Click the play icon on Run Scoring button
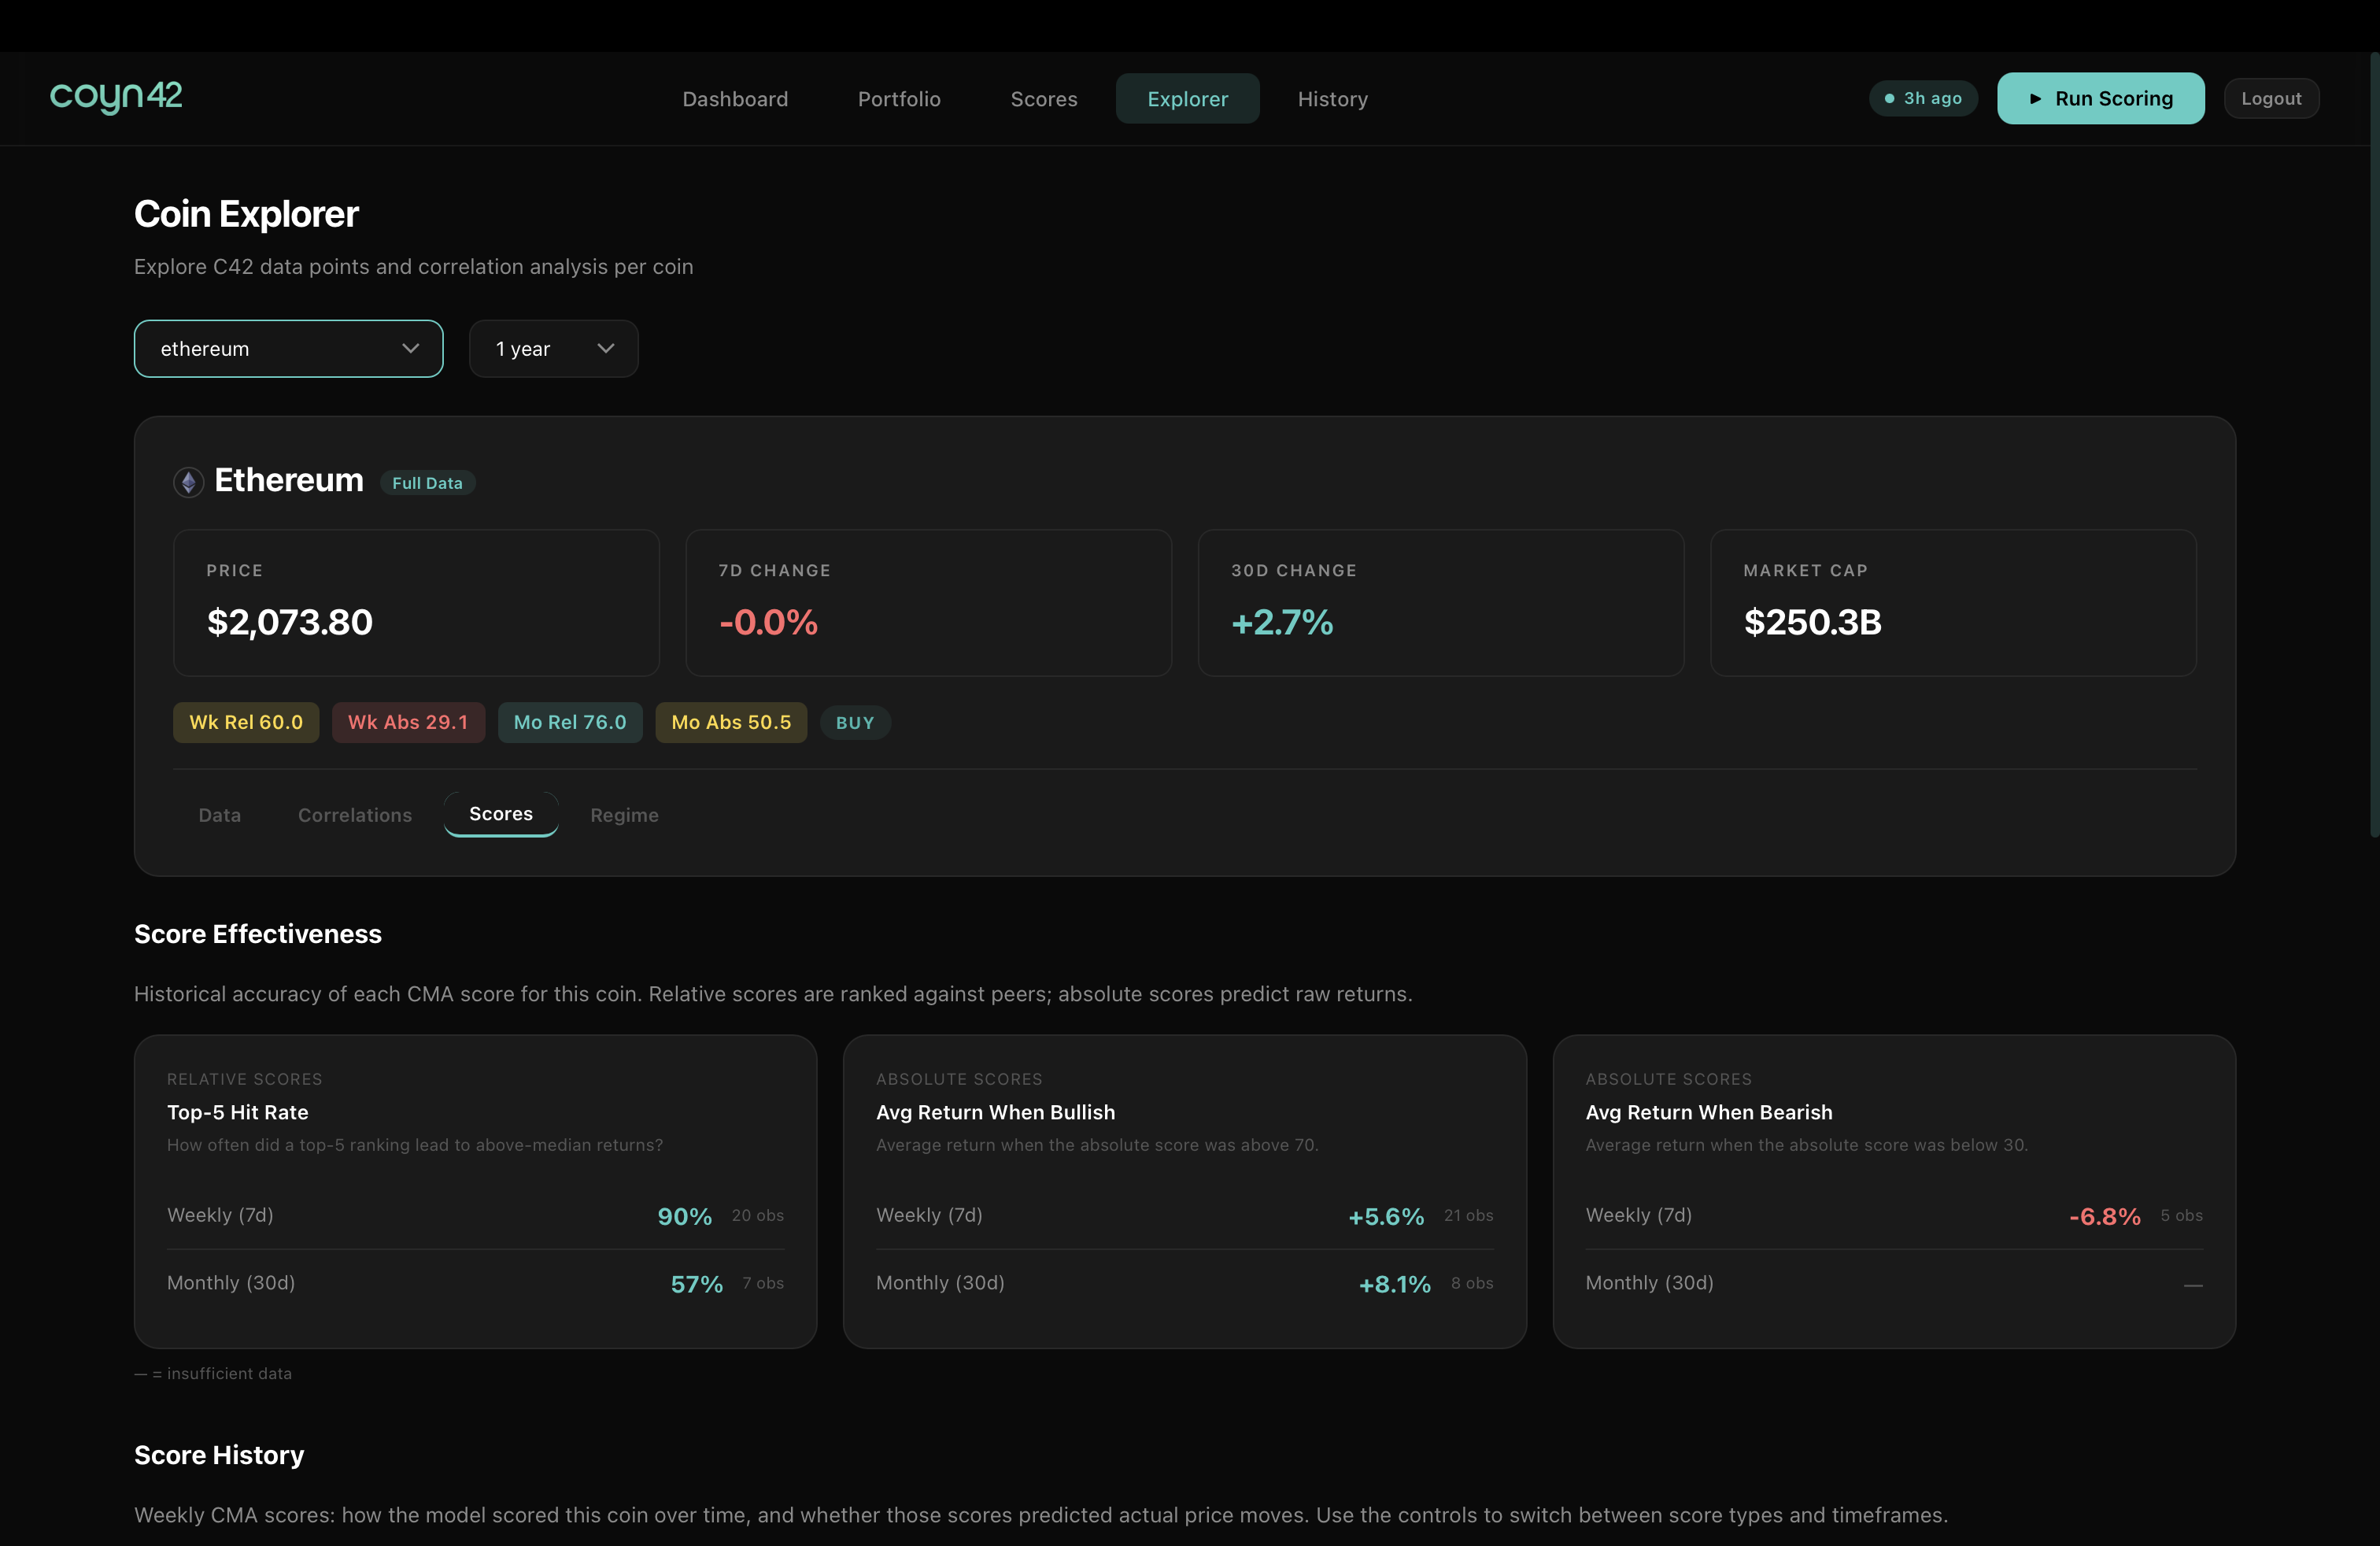Screen dimensions: 2380x1546 click(2035, 98)
